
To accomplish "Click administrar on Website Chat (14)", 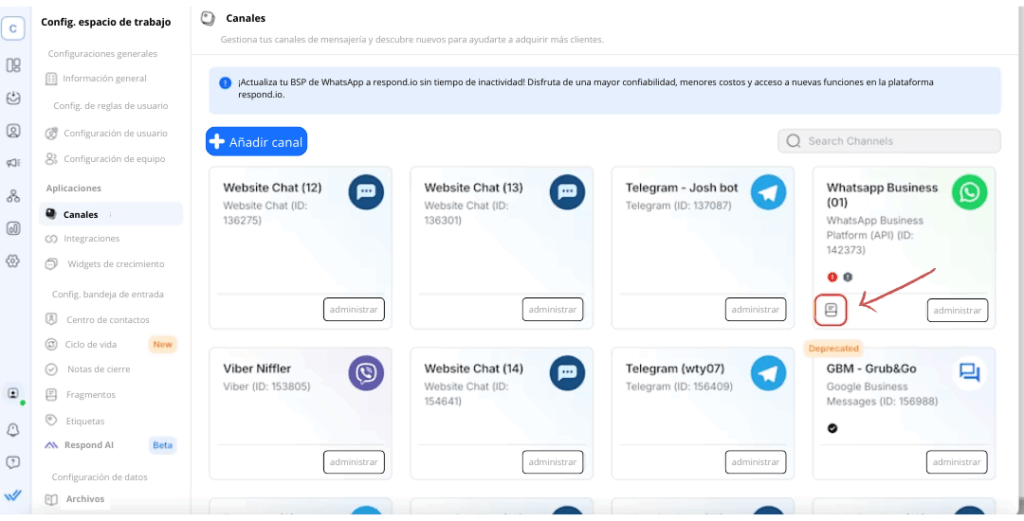I will (552, 462).
